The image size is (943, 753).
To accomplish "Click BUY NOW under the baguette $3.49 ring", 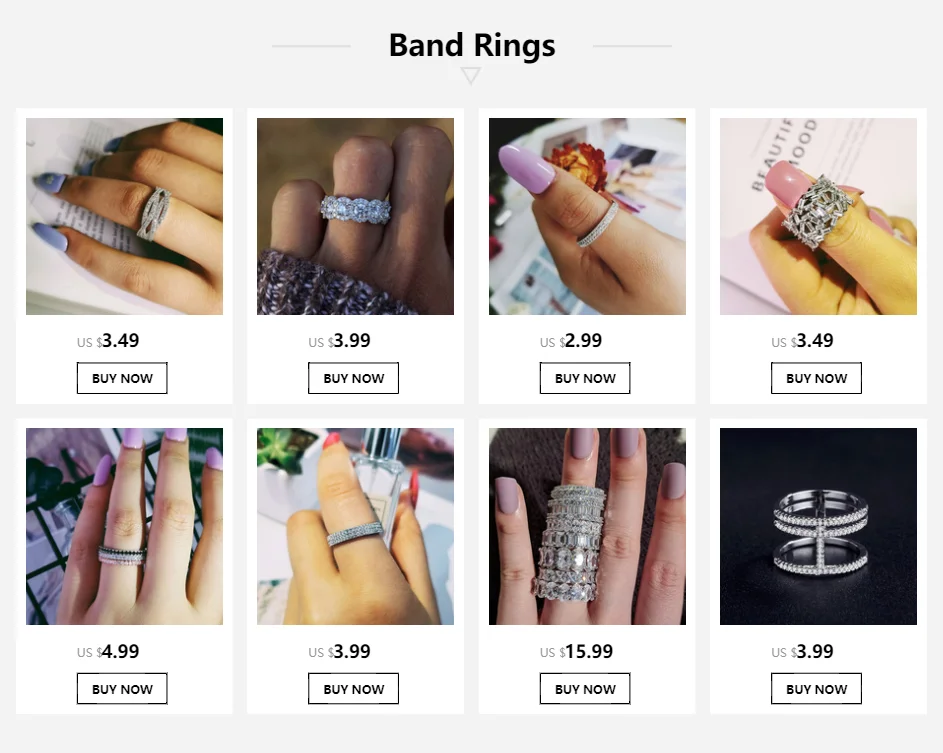I will click(817, 378).
